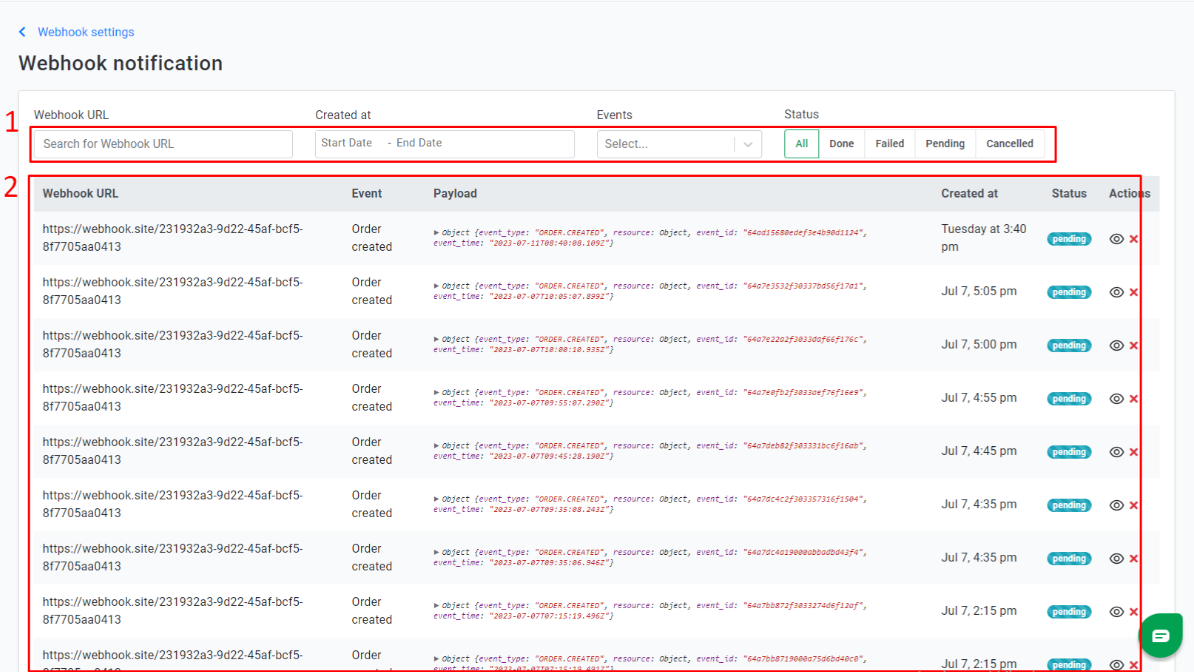View row with event time 09:35:06.946Z
This screenshot has height=672, width=1194.
tap(1116, 559)
